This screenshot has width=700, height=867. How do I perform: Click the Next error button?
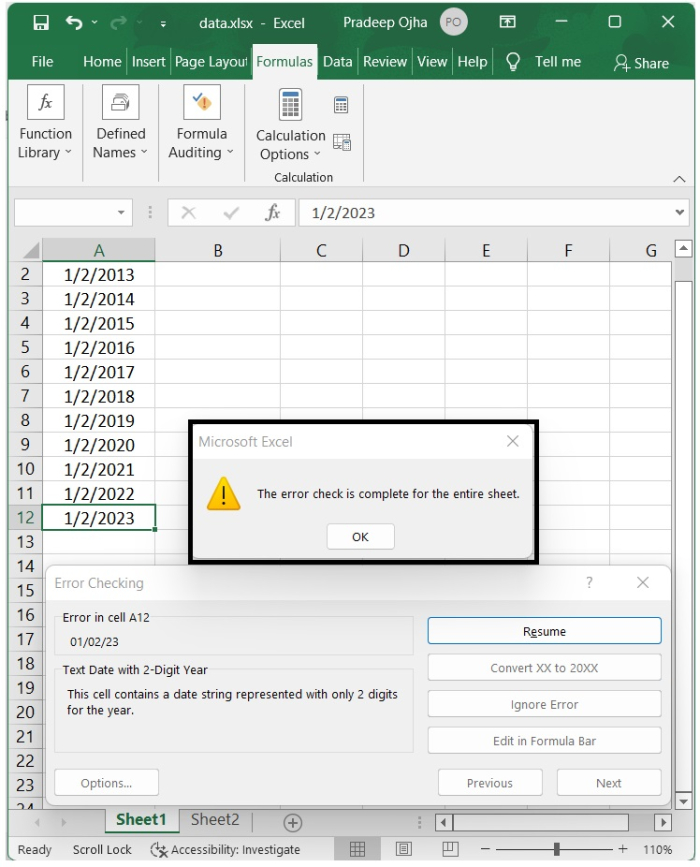609,782
